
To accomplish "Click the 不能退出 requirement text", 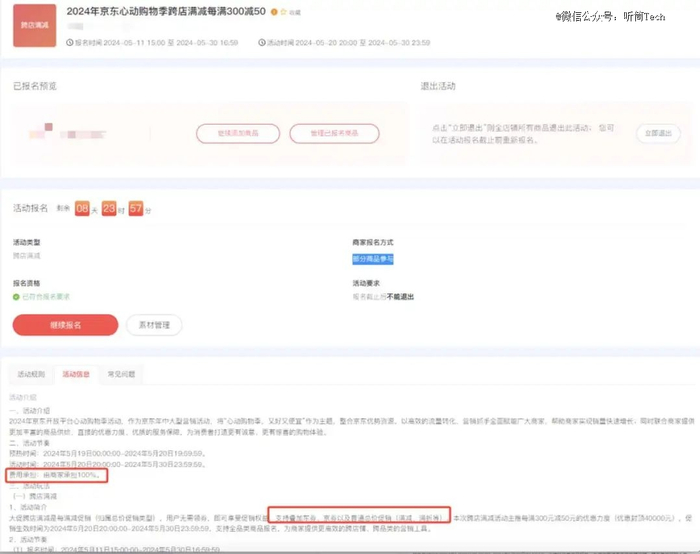I will [400, 297].
